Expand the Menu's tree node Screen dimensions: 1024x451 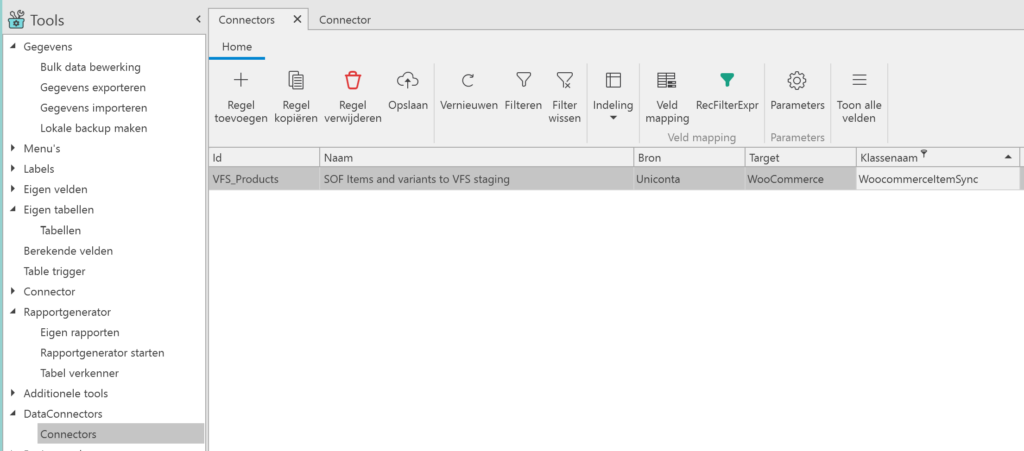tap(13, 149)
